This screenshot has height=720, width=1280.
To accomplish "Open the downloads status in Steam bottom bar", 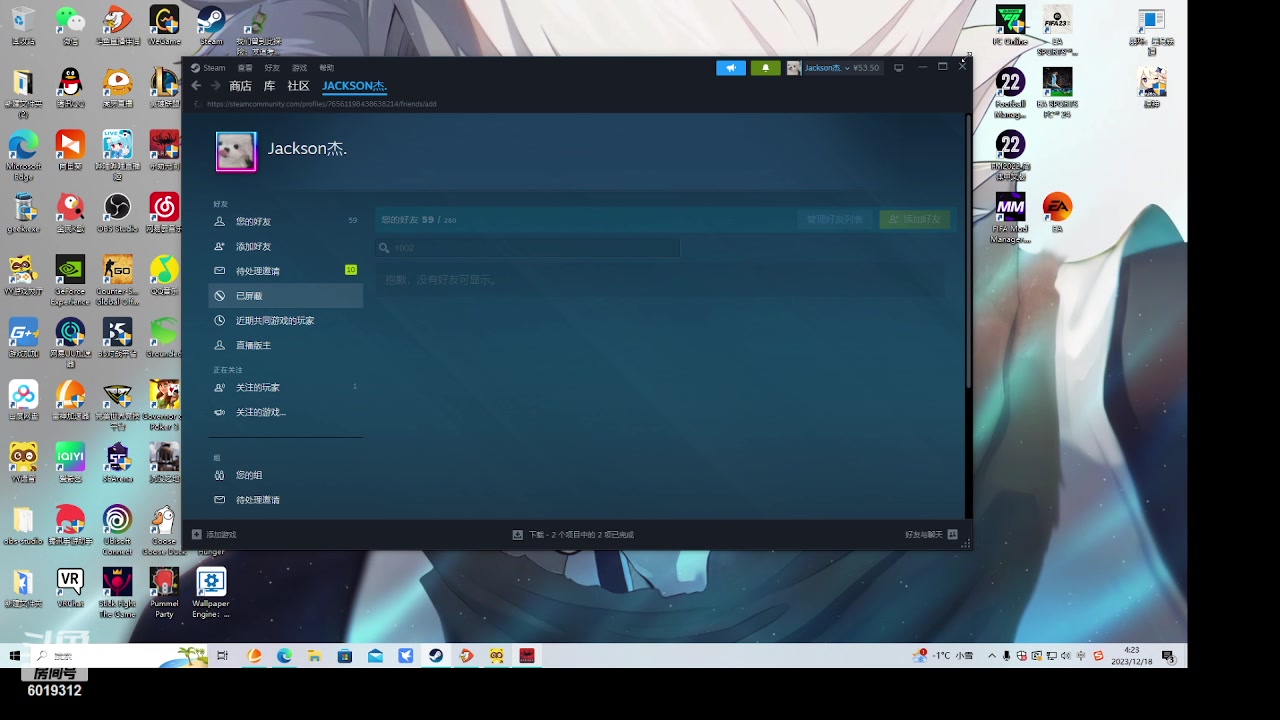I will tap(573, 535).
